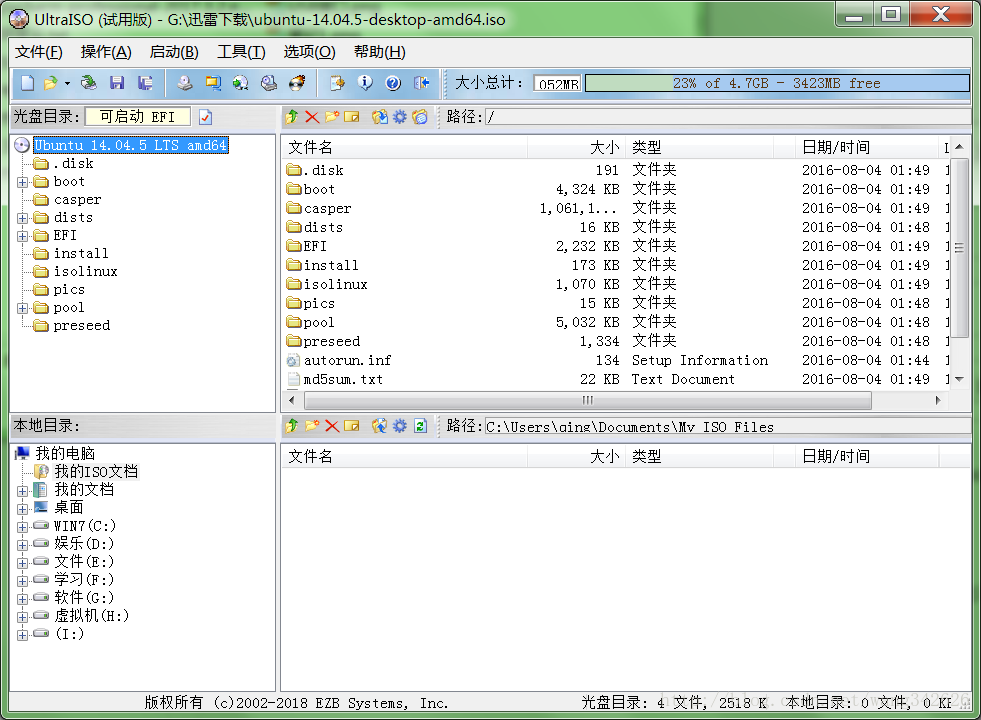Sort disc files by 类型 column header
This screenshot has height=720, width=981.
[x=699, y=148]
